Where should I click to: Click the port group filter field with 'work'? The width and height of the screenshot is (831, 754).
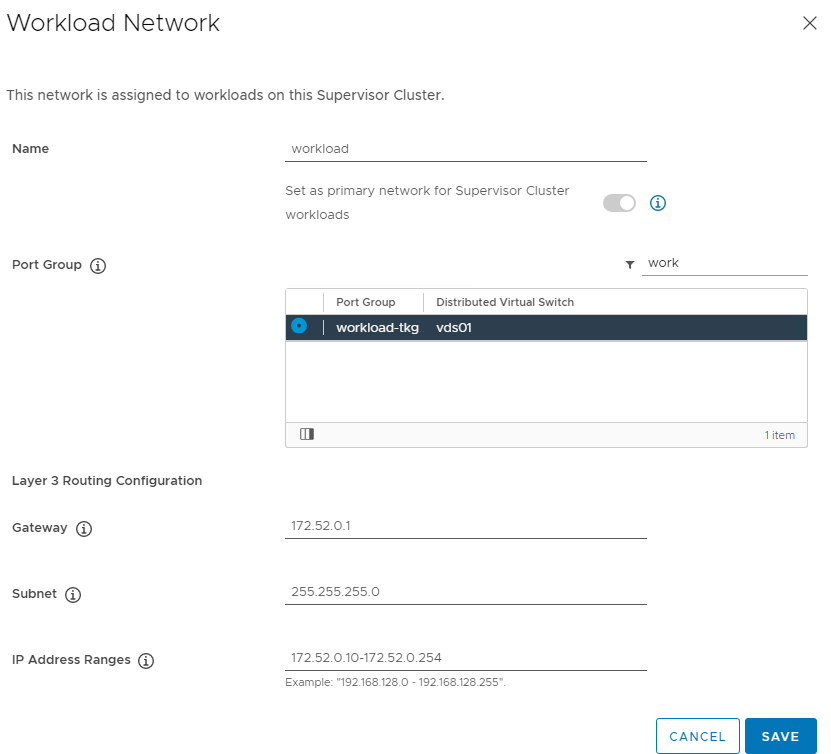click(724, 263)
